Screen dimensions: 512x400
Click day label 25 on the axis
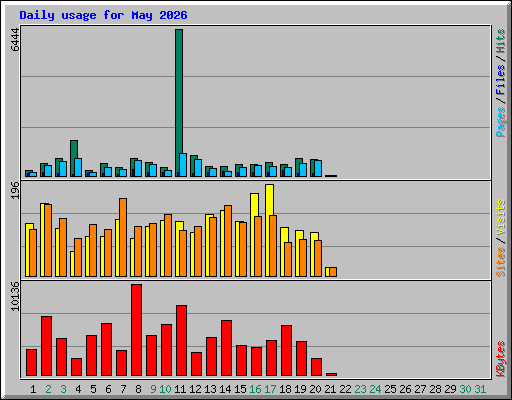pos(390,389)
